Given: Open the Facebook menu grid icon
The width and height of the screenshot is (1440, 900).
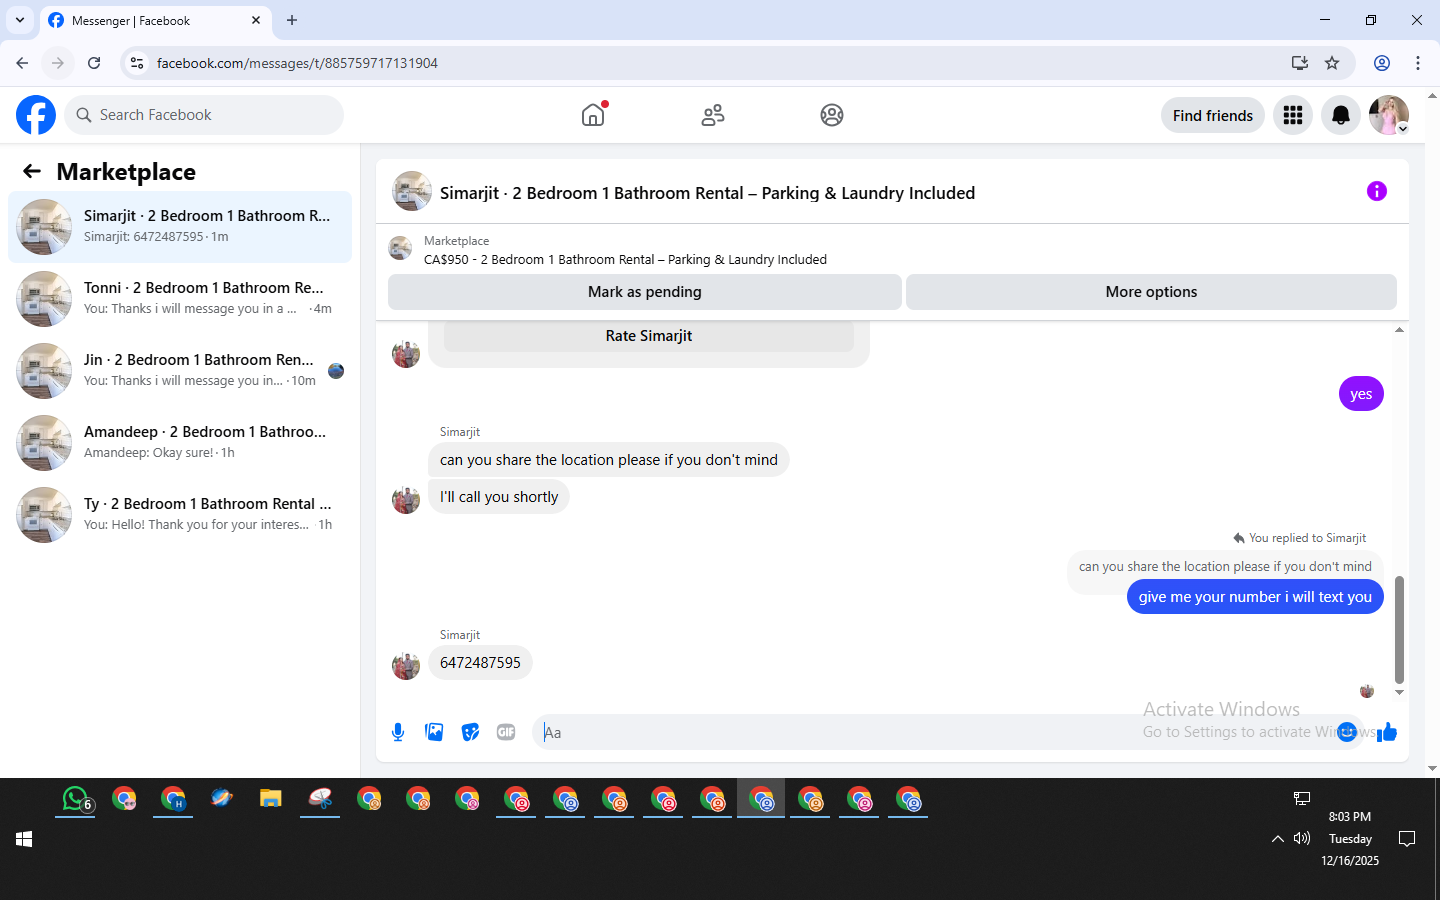Looking at the screenshot, I should (x=1293, y=115).
